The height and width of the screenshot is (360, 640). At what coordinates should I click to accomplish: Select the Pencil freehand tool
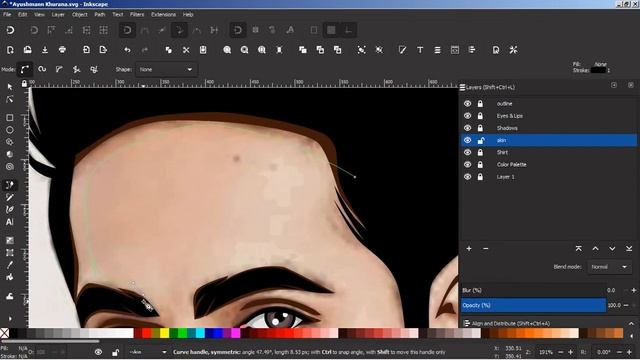pos(10,197)
